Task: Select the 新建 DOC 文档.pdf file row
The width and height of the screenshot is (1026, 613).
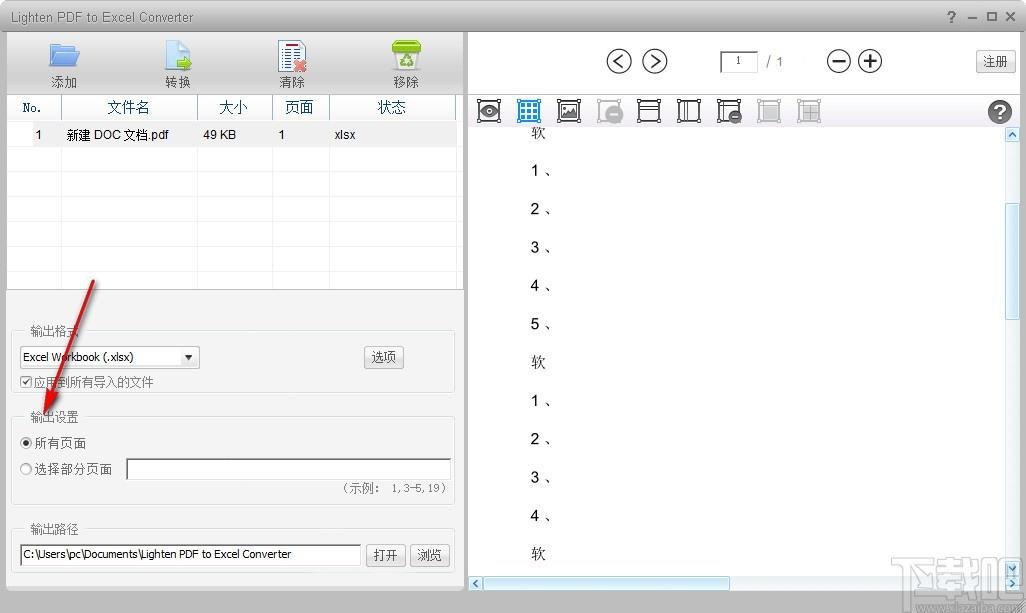Action: pos(232,135)
